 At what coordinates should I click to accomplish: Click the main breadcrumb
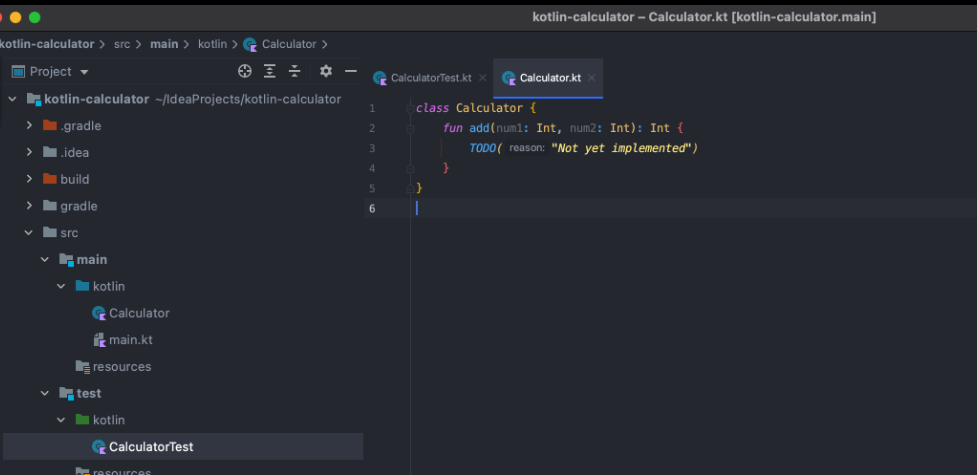[164, 44]
